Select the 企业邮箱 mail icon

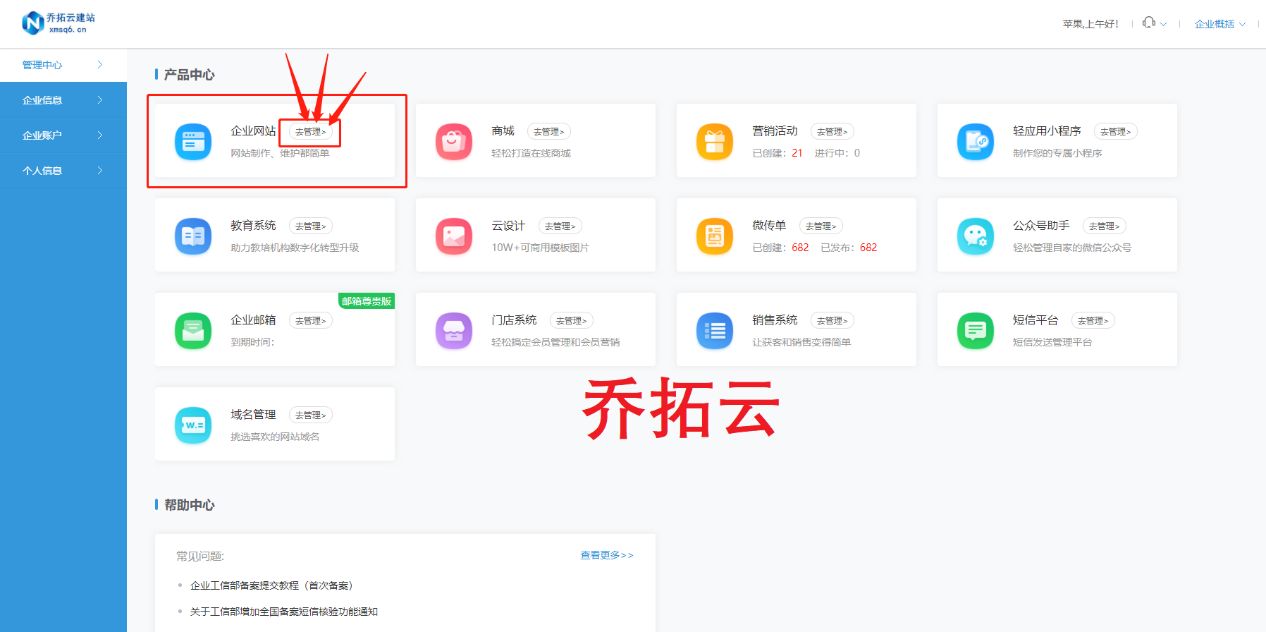coord(193,329)
